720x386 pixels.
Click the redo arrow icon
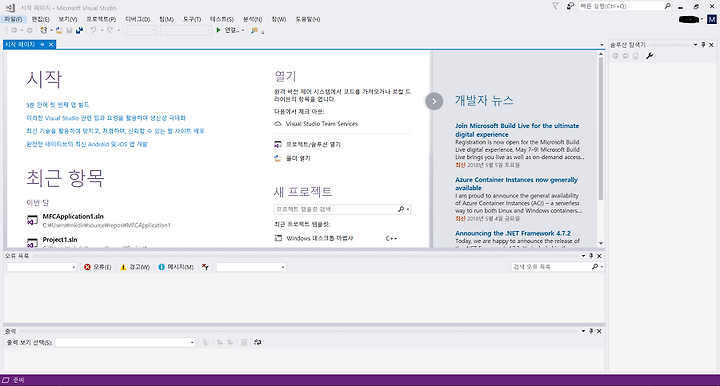(x=110, y=30)
